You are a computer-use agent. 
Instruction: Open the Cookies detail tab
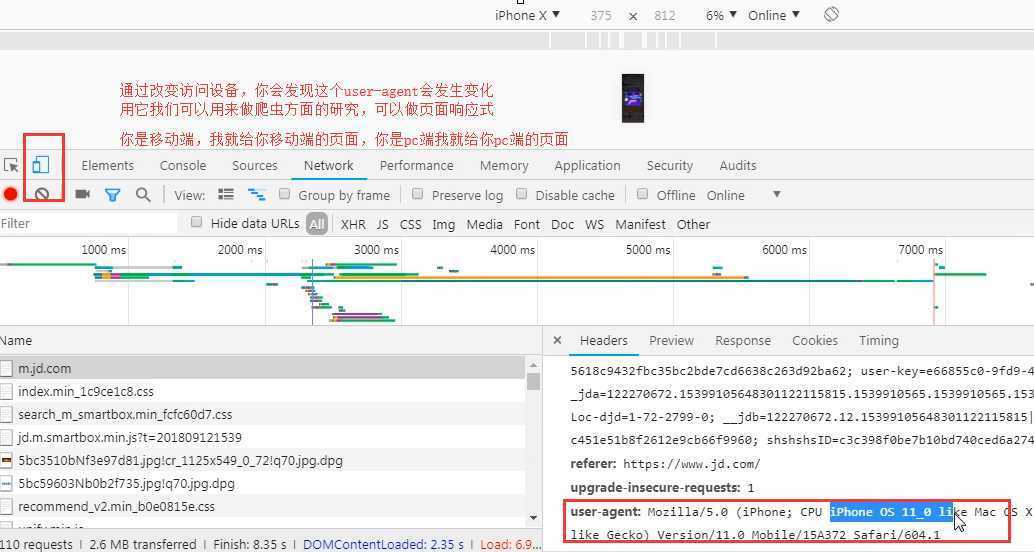(x=814, y=340)
